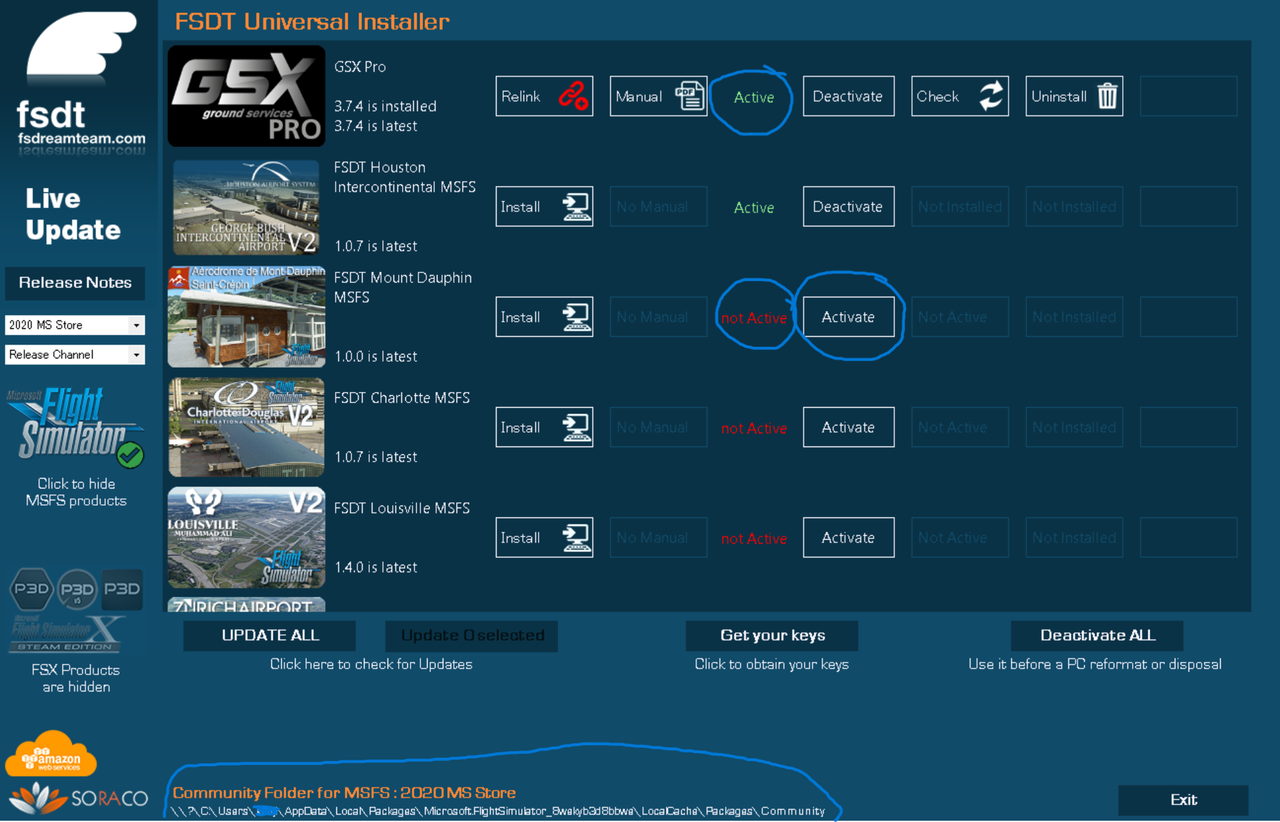Click the Active status for Houston

pos(754,207)
